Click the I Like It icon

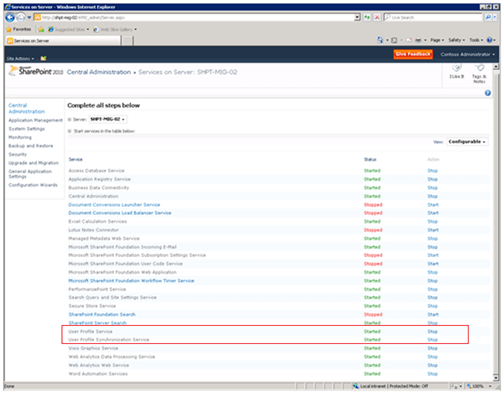(457, 71)
